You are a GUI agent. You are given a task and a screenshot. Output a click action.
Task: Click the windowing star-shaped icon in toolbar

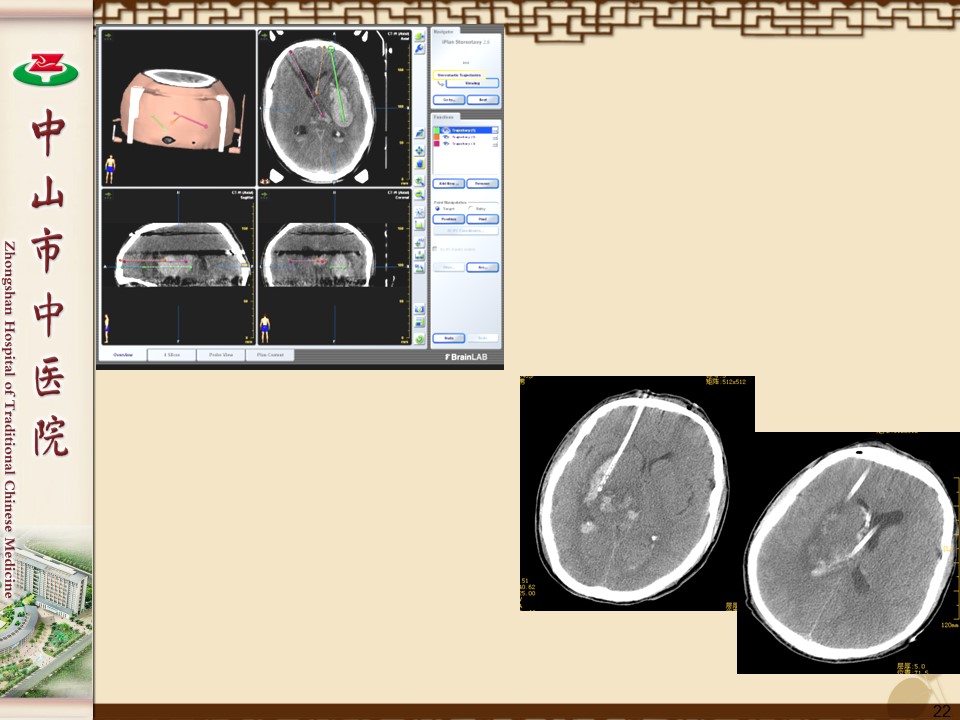(419, 212)
